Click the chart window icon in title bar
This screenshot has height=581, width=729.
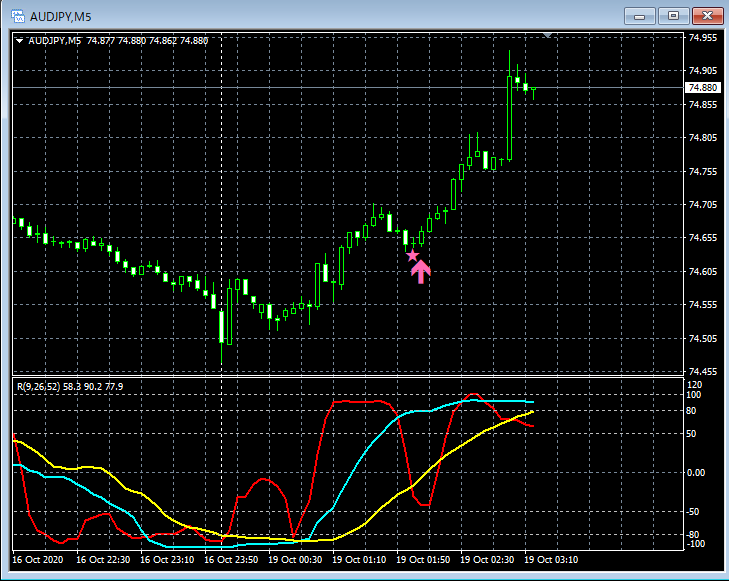click(x=18, y=16)
